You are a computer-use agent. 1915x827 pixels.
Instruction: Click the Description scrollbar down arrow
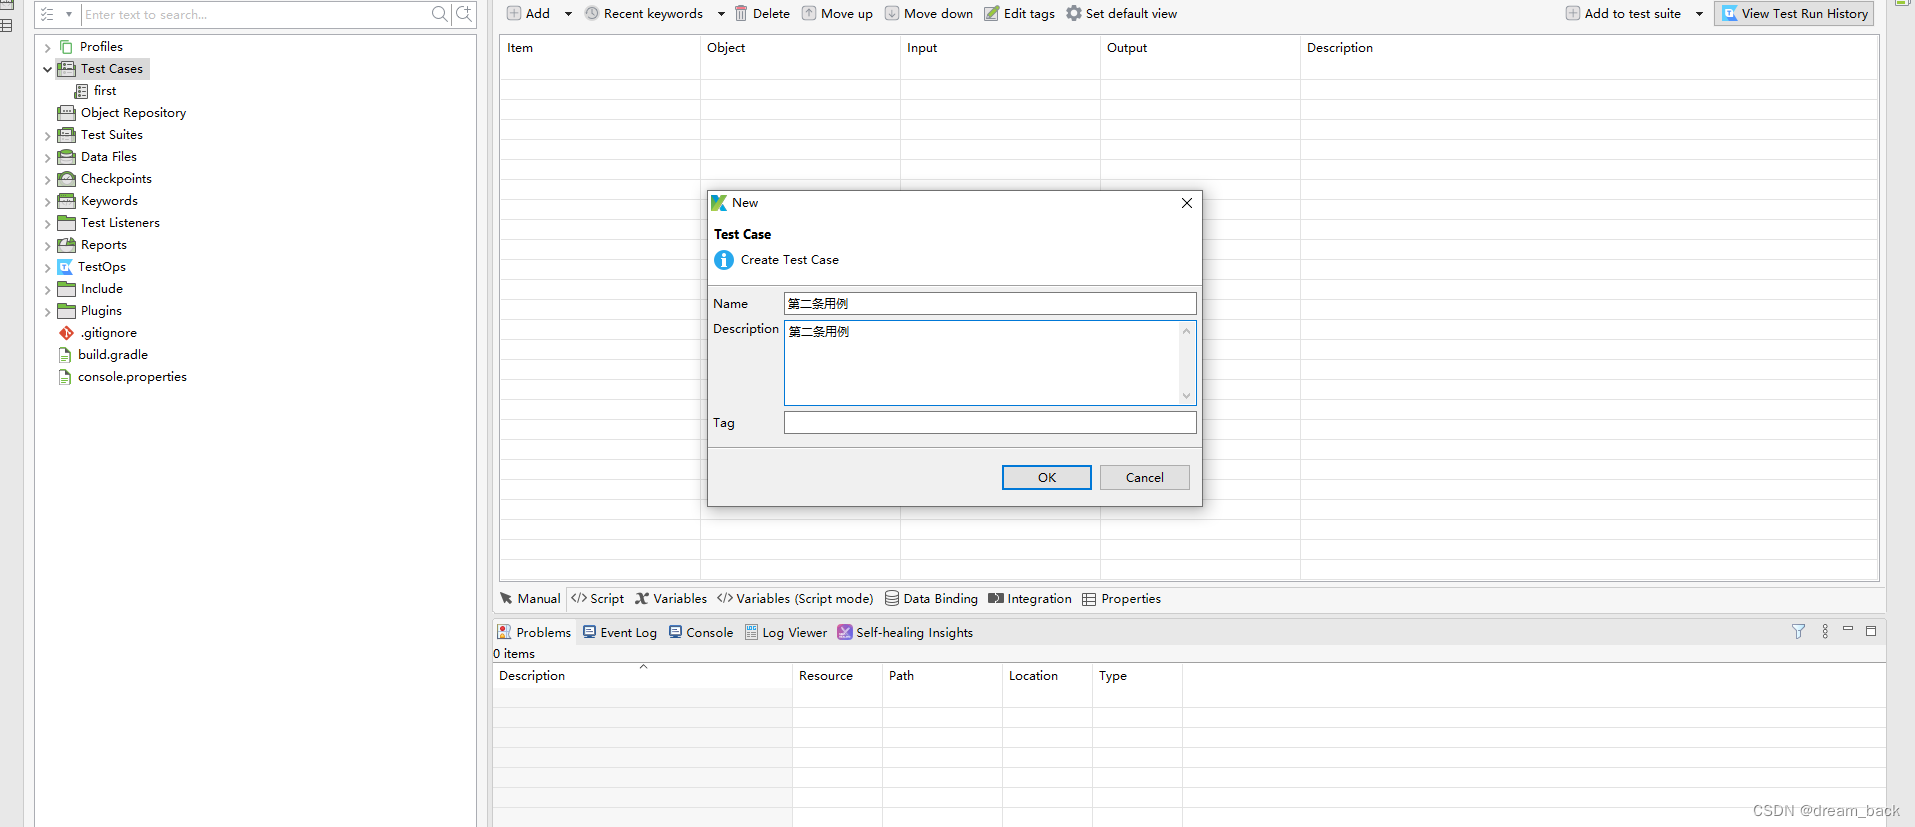[1187, 396]
